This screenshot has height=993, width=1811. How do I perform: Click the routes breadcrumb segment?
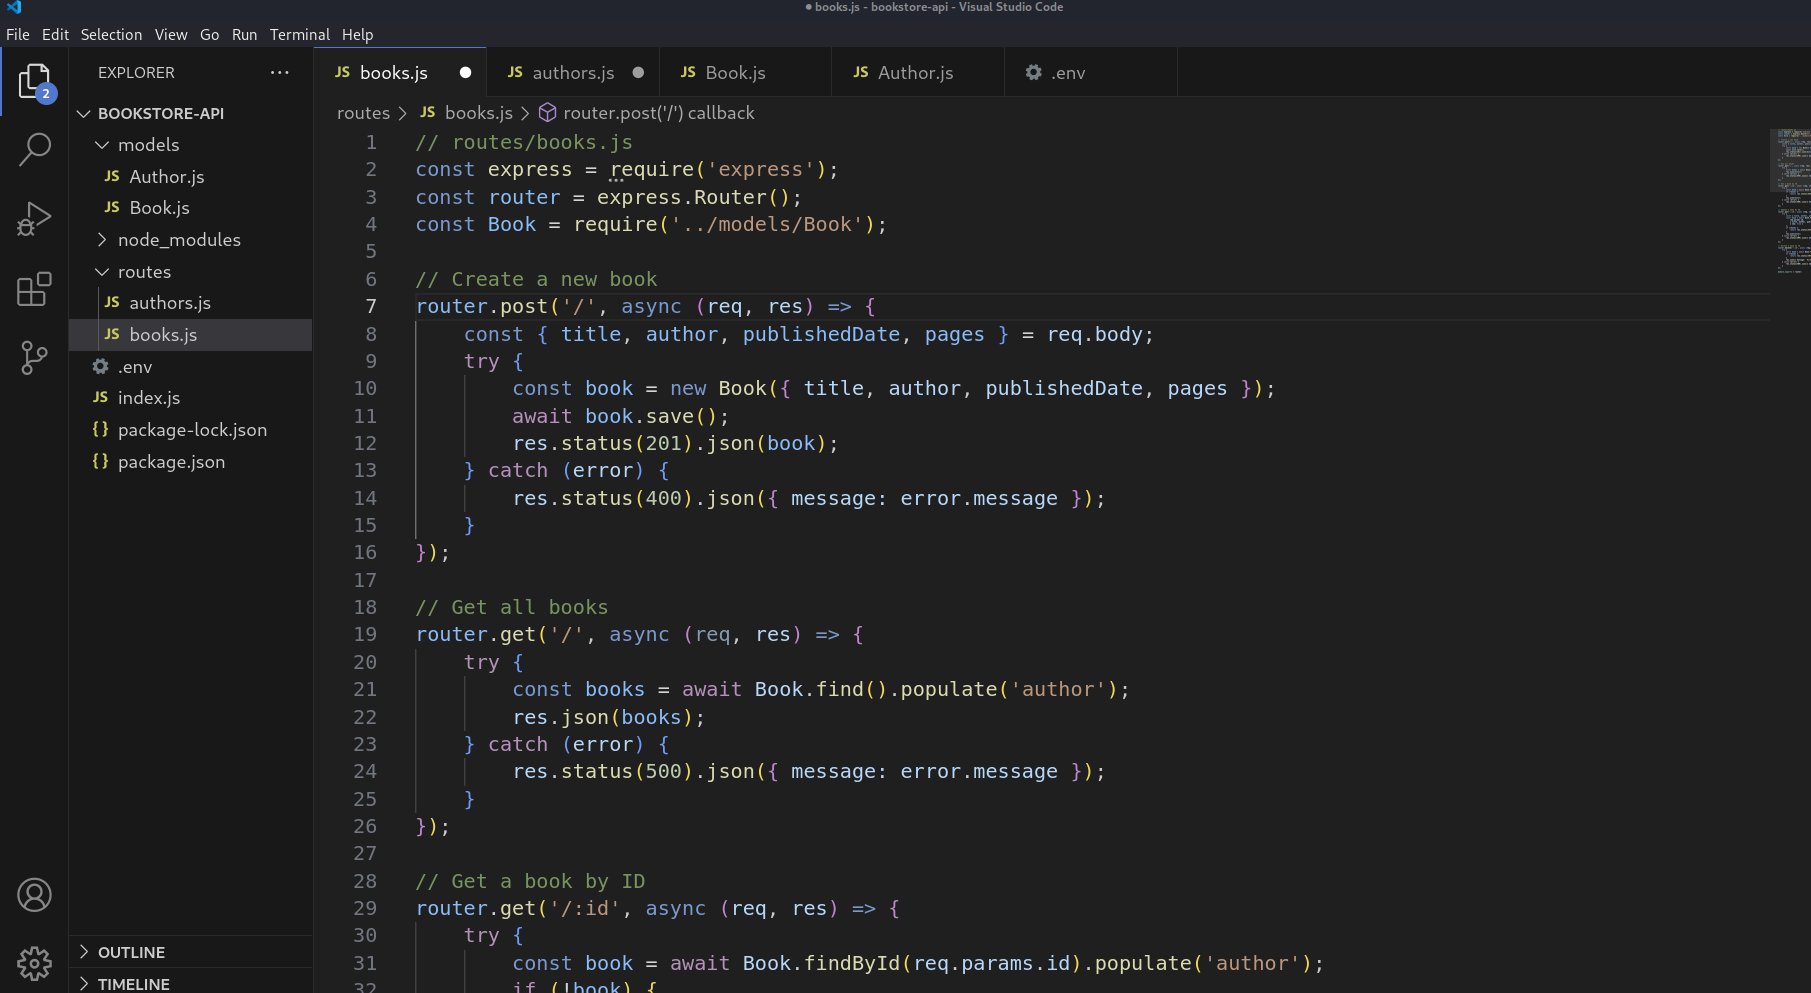click(363, 113)
